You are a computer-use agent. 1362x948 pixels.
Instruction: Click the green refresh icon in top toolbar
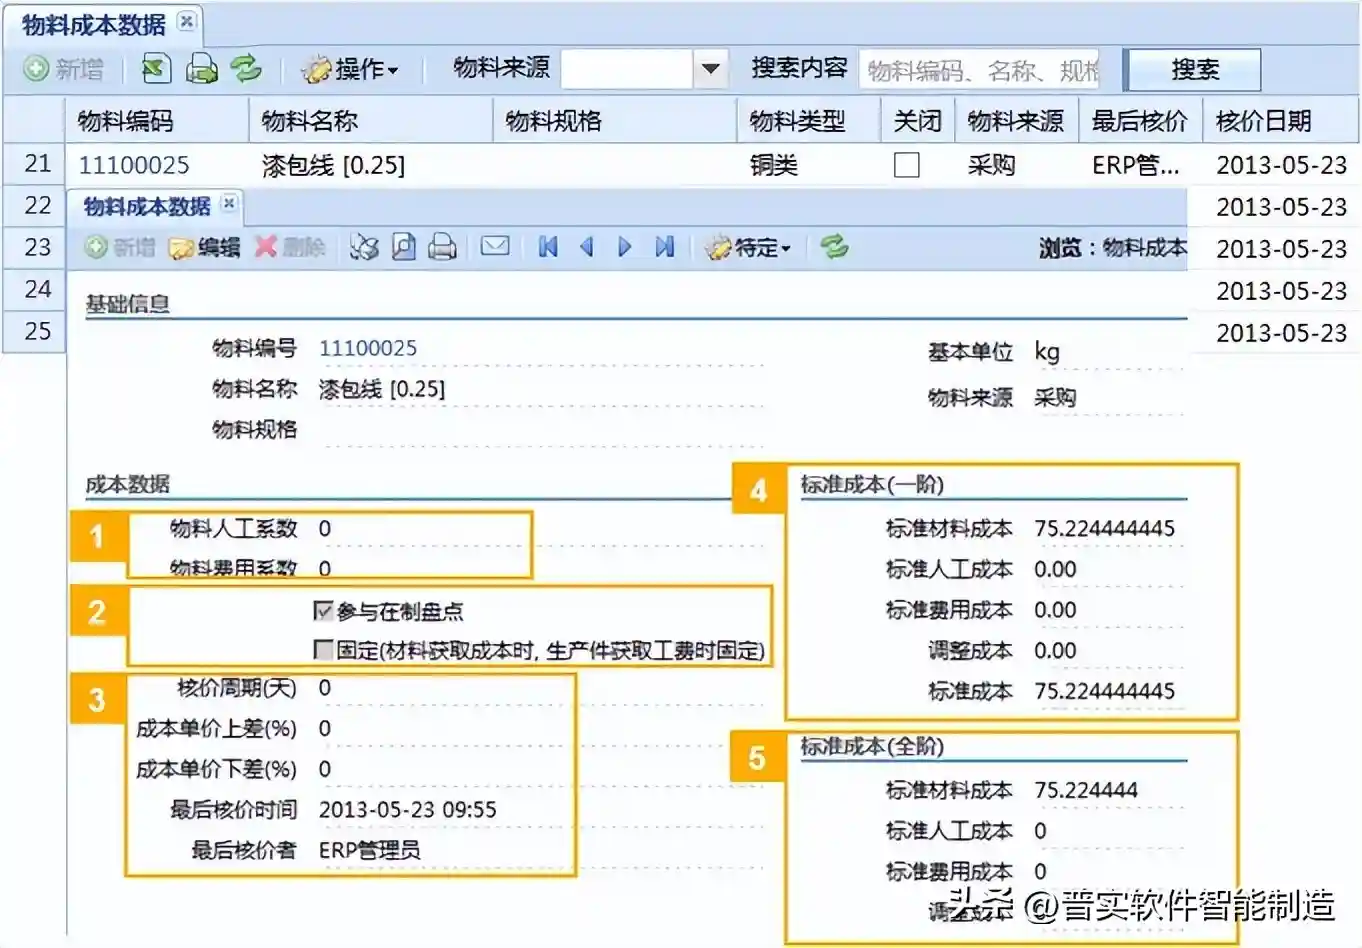click(x=246, y=69)
